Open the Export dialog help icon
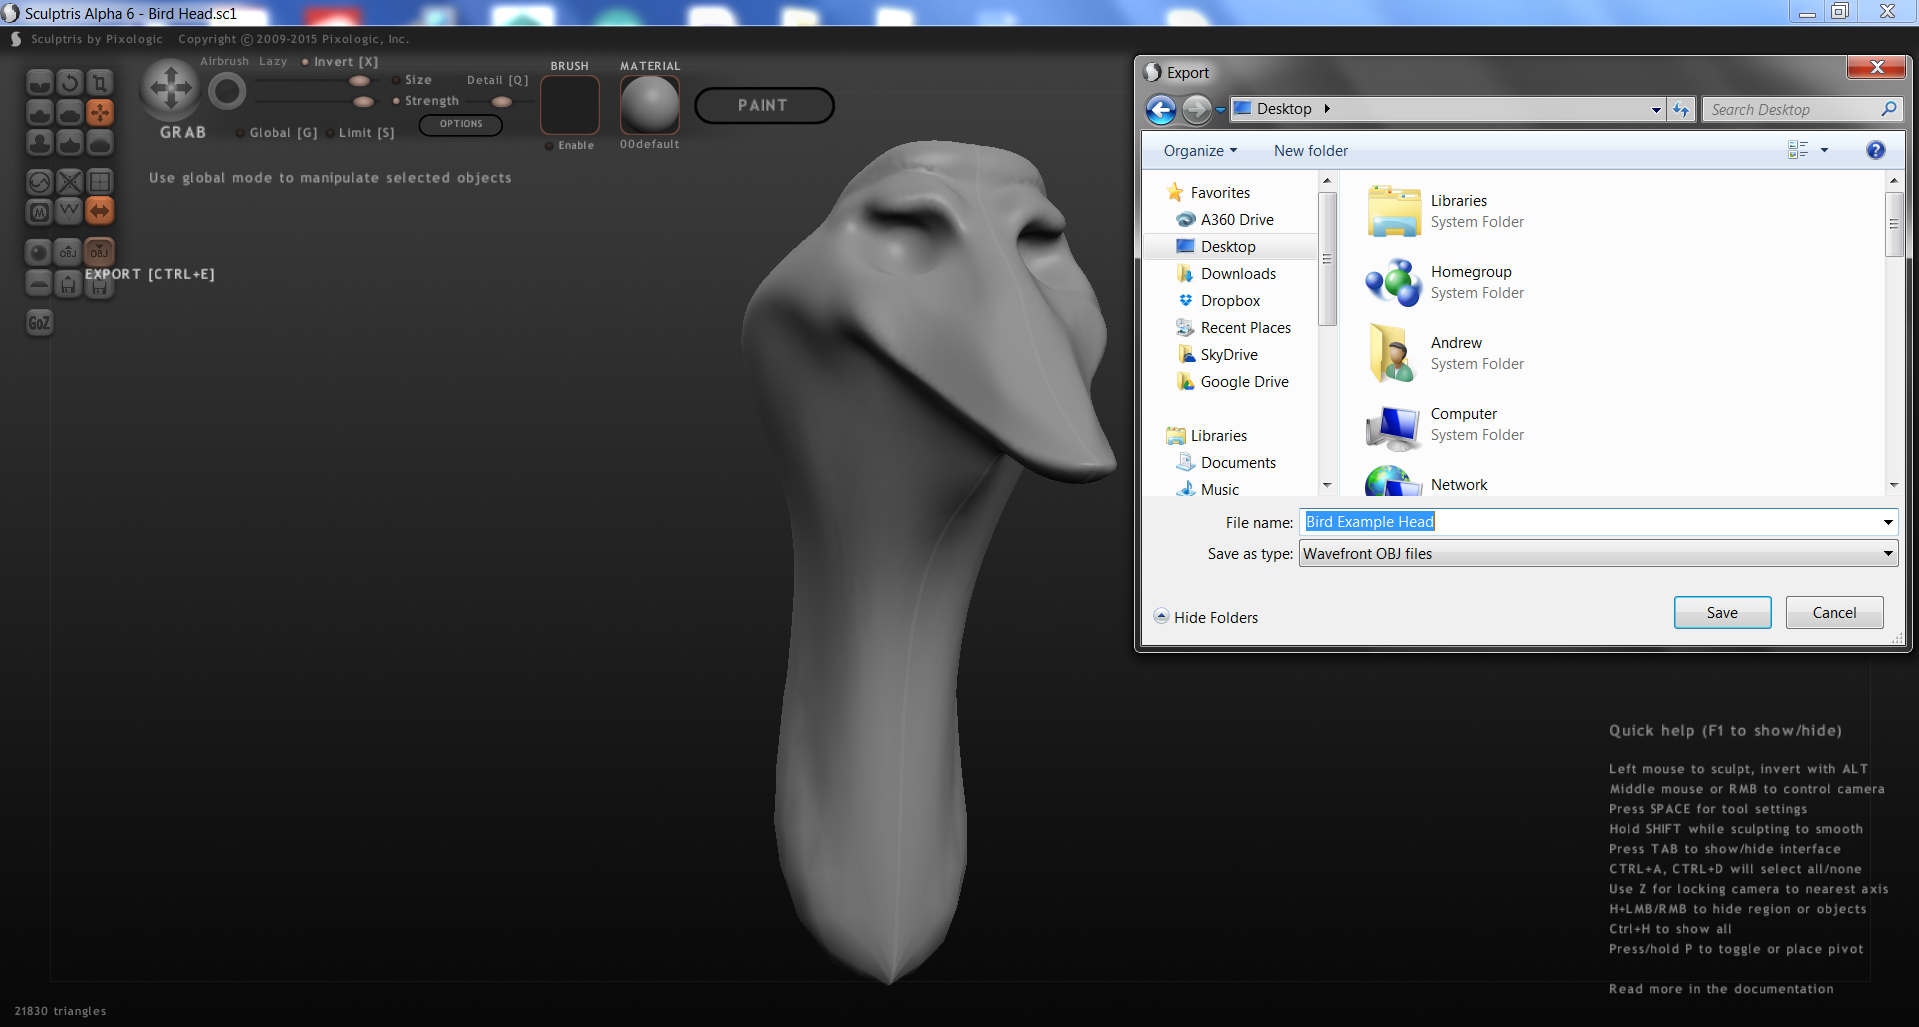1919x1027 pixels. (x=1876, y=150)
